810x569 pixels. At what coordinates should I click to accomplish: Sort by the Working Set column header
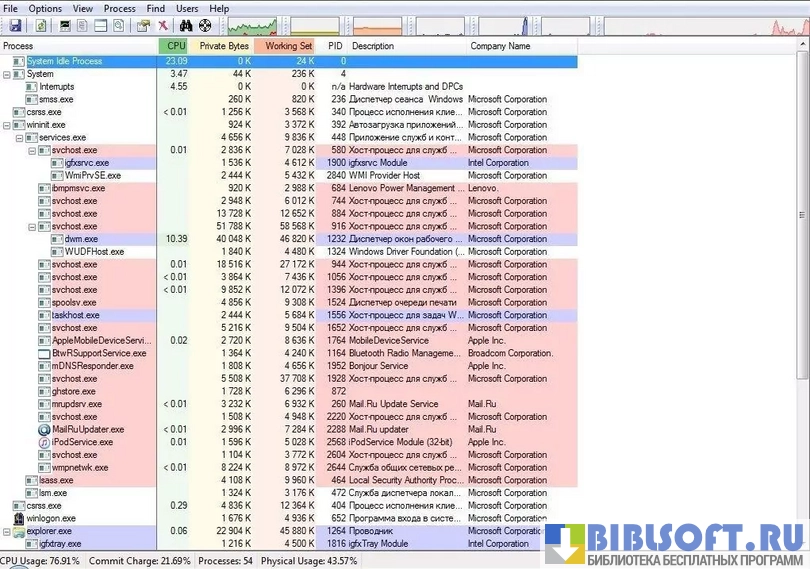(x=287, y=46)
